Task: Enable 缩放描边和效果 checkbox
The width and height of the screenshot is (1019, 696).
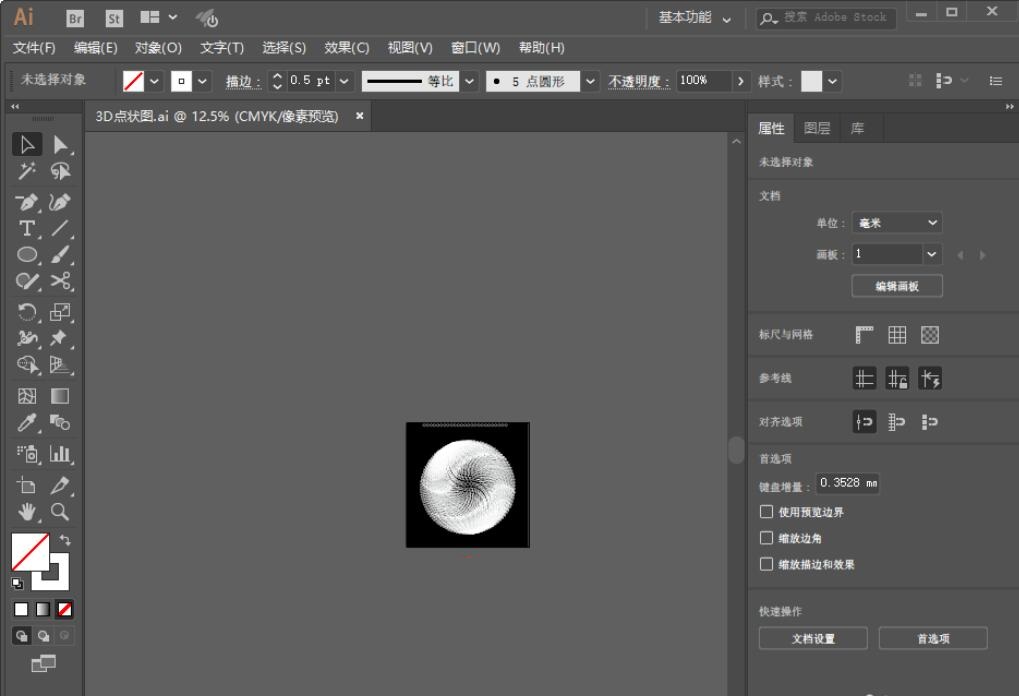Action: [767, 564]
